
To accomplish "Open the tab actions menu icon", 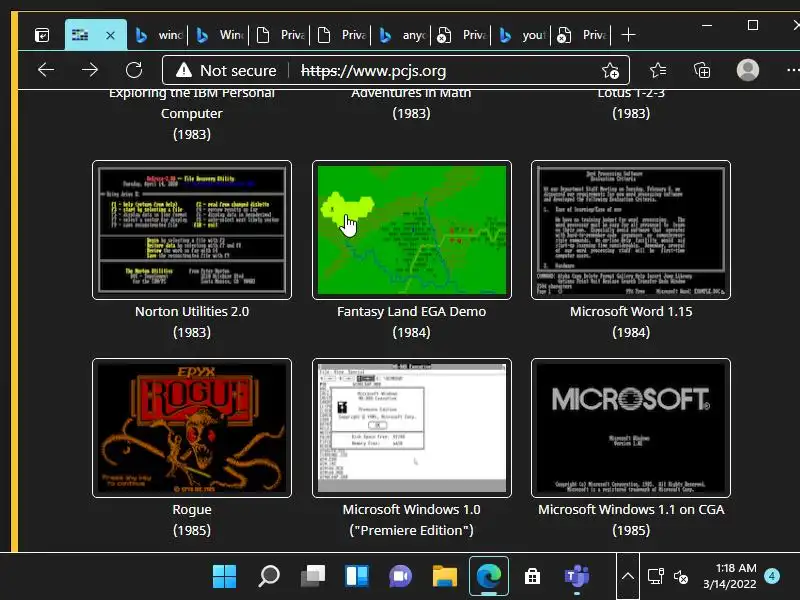I will [x=42, y=35].
